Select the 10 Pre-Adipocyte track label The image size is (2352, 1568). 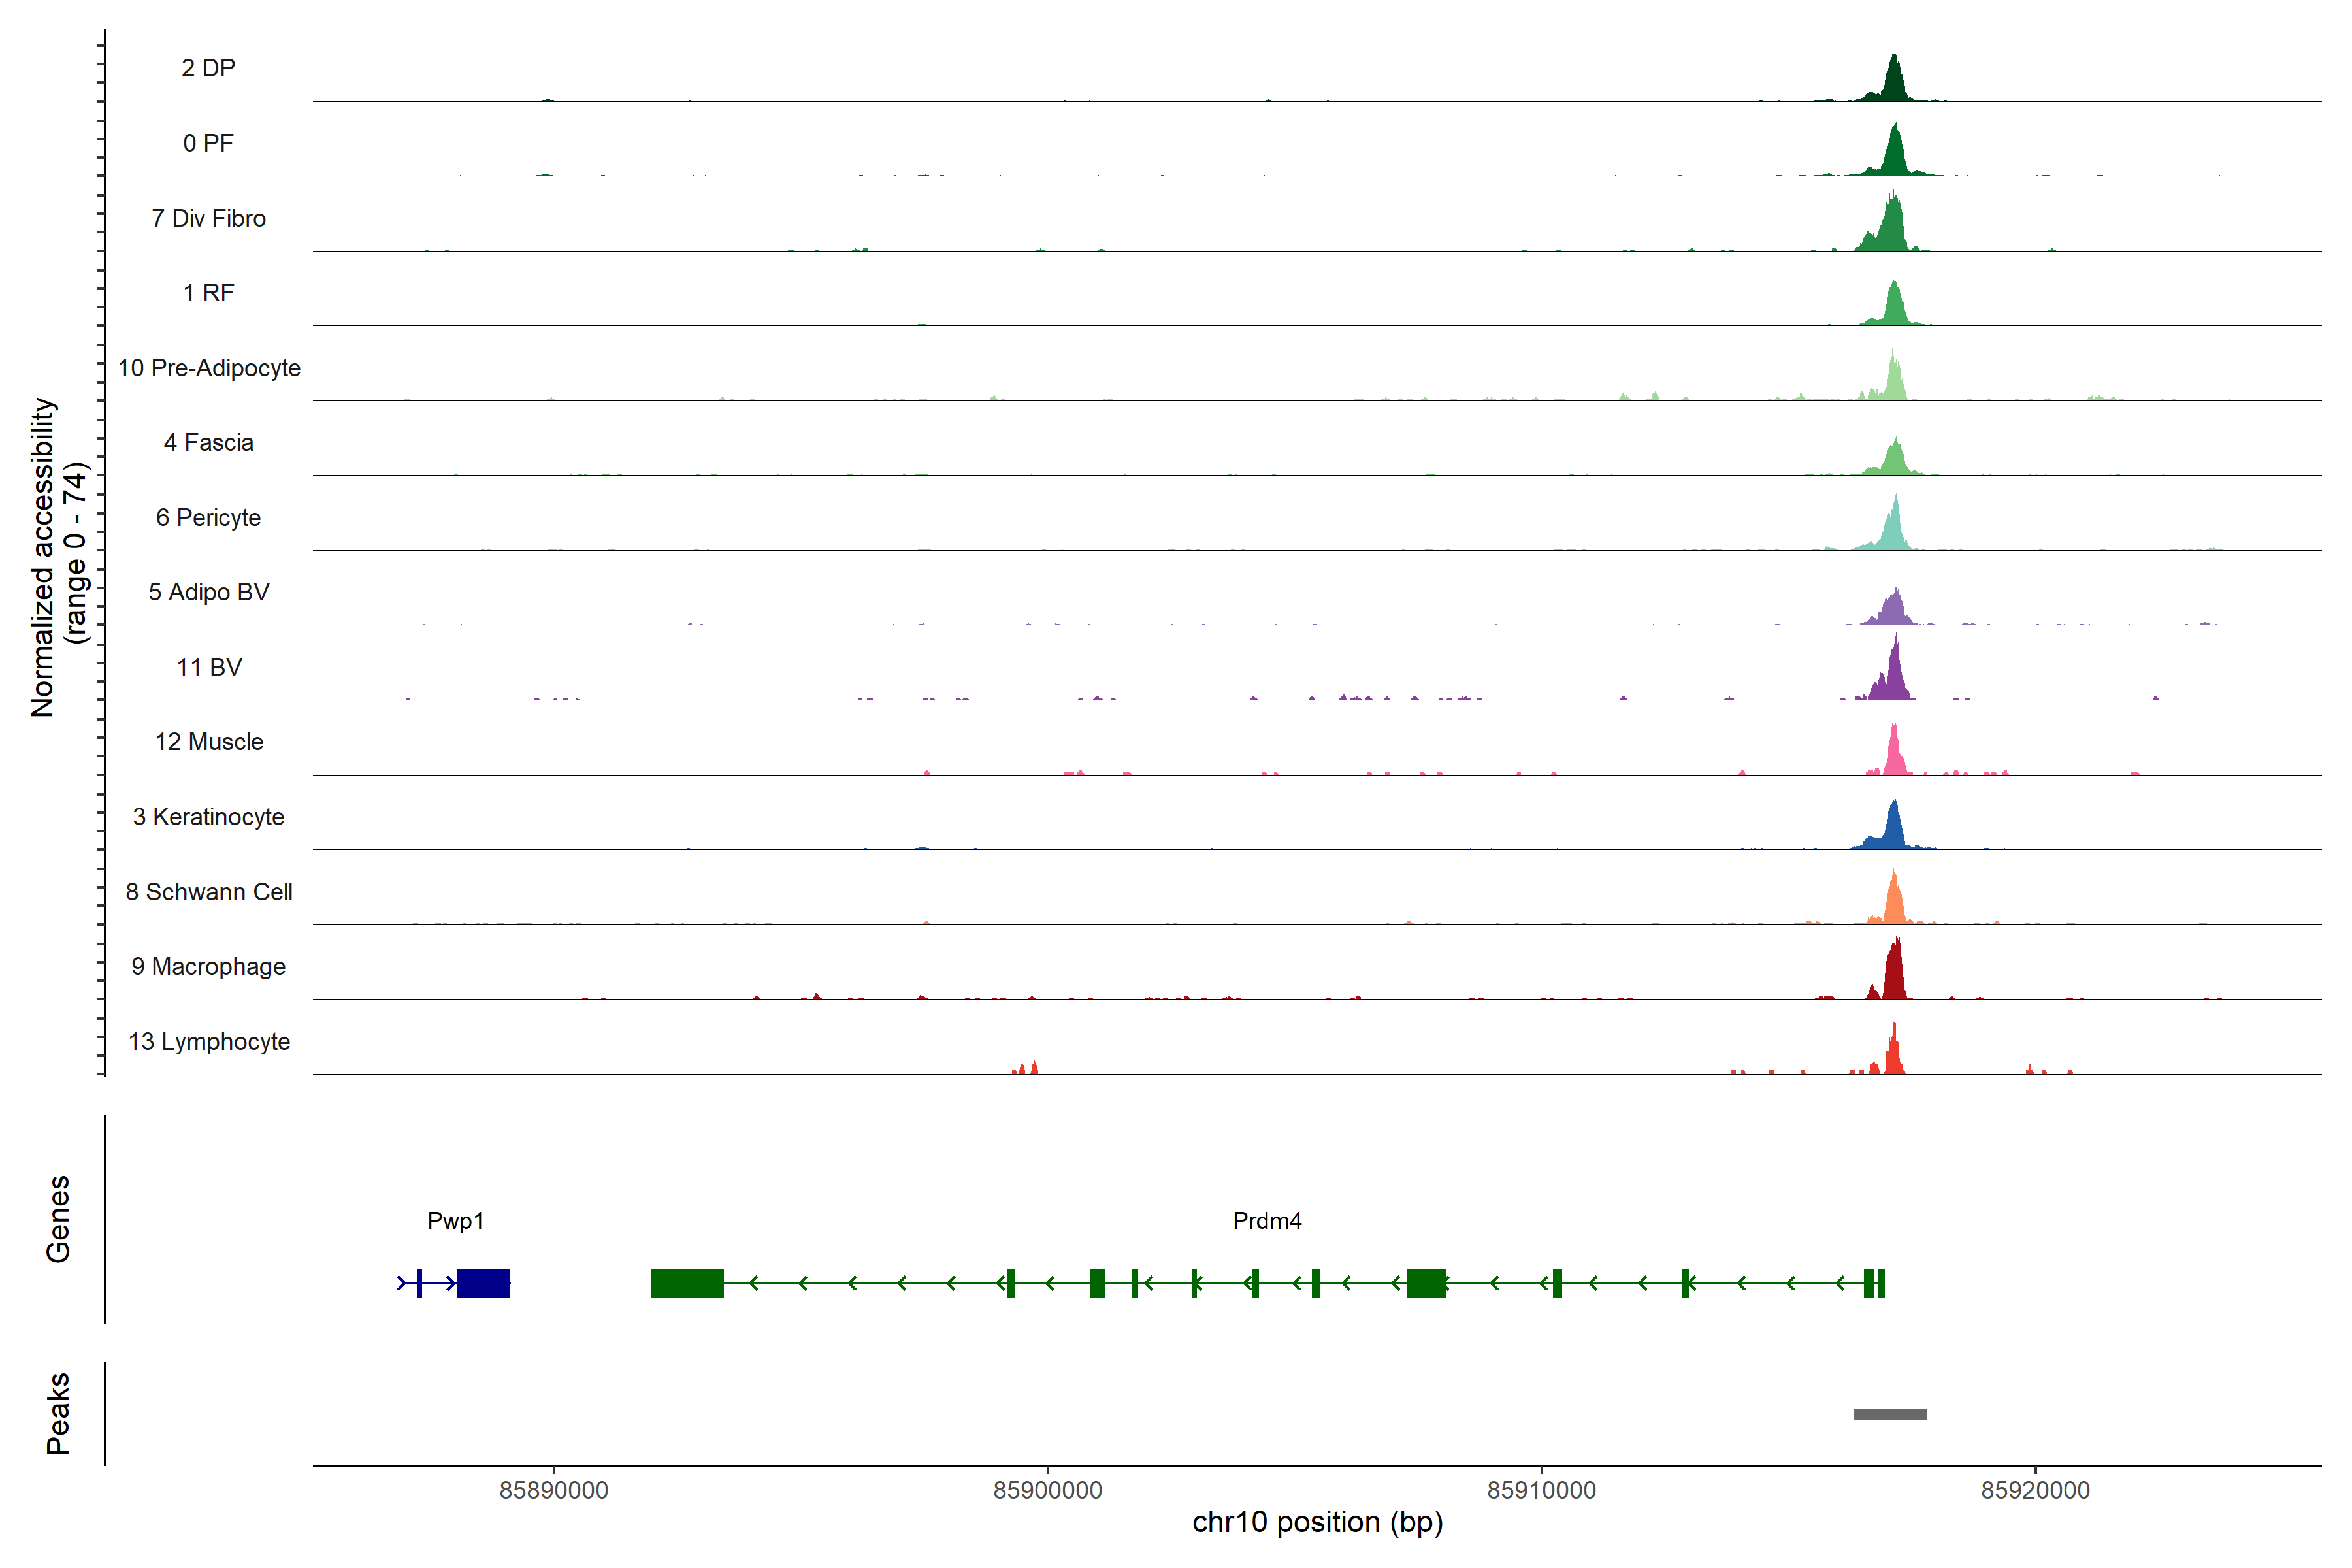209,368
